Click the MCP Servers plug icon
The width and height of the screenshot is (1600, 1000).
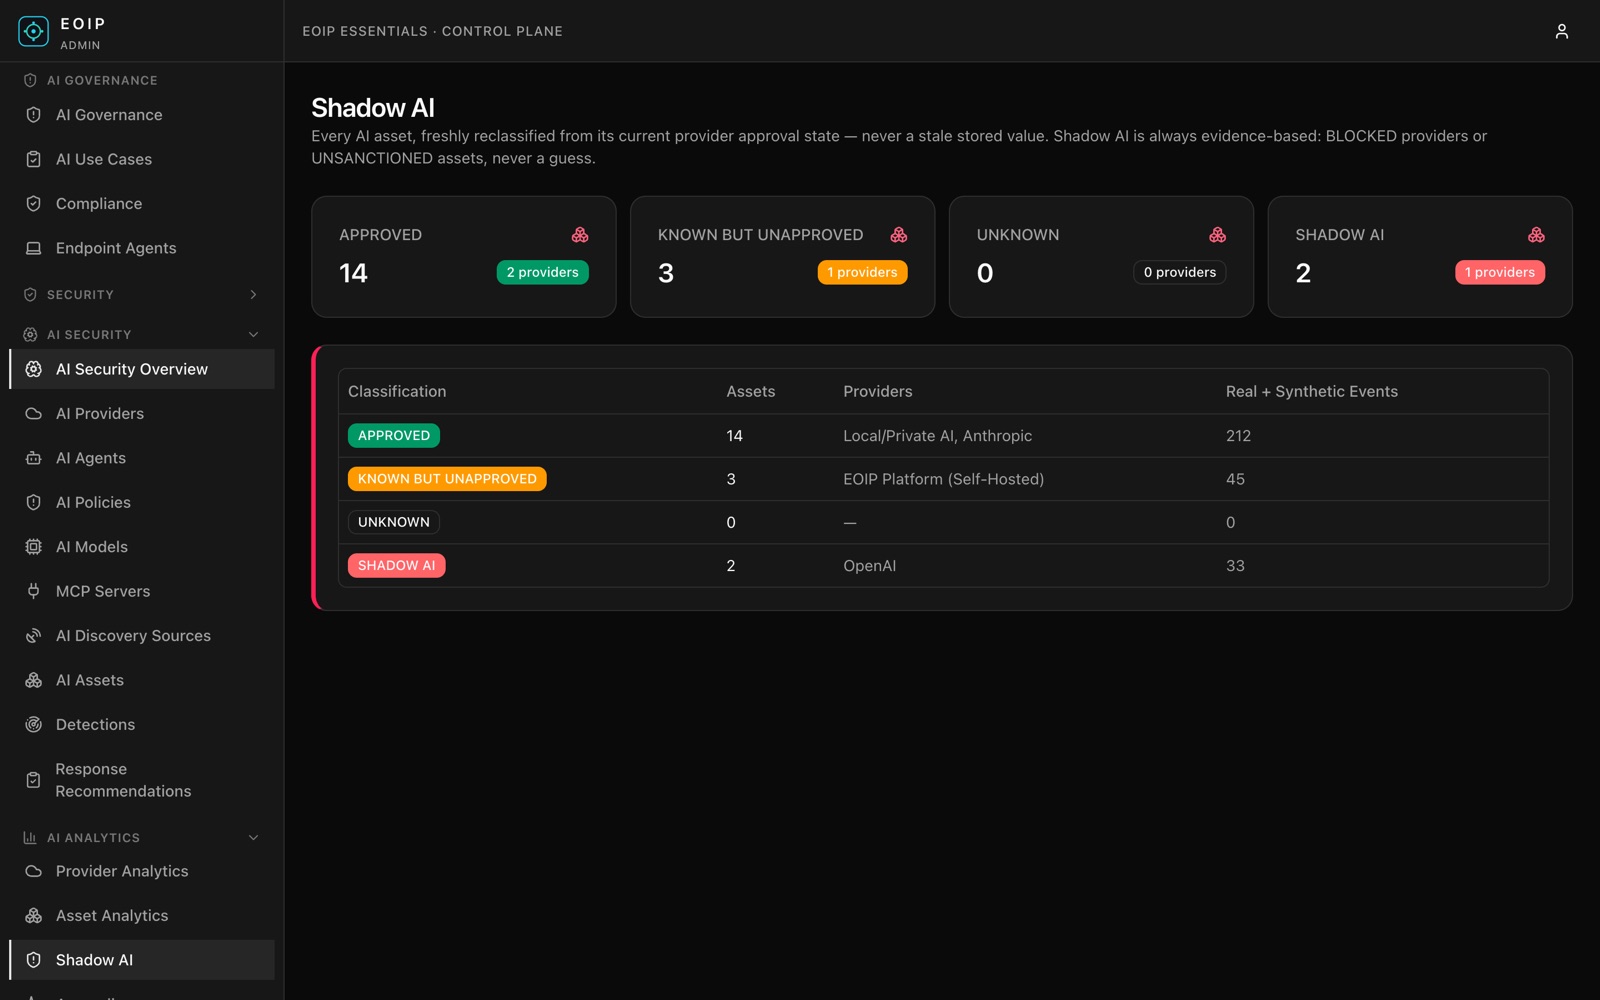tap(33, 591)
